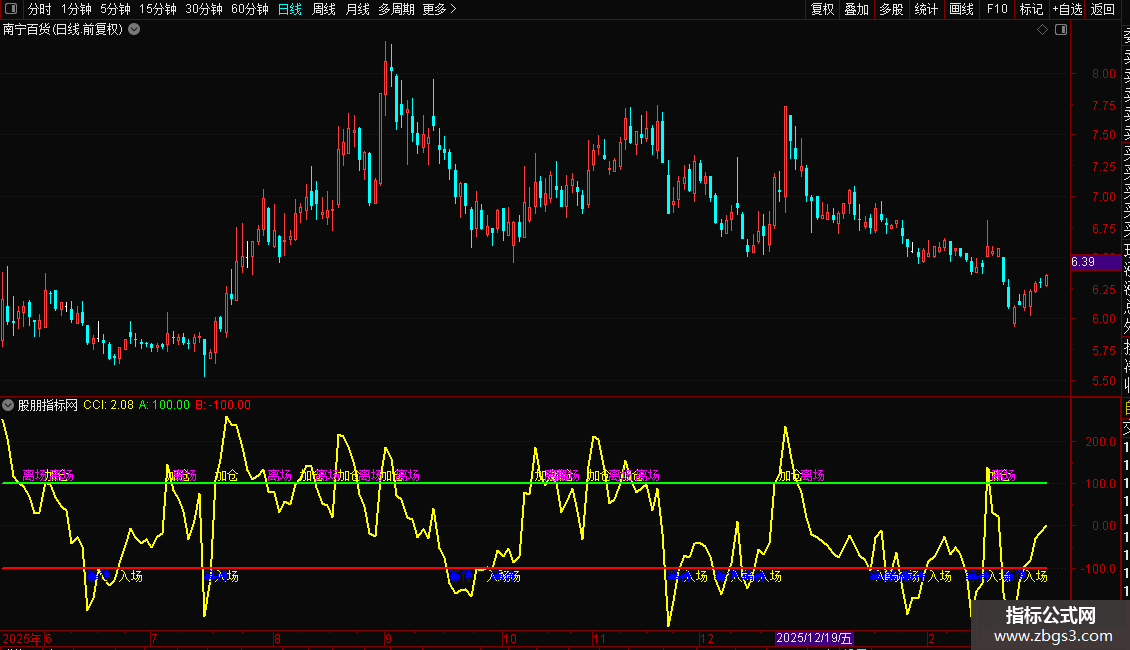Switch to 周线 weekly chart
The width and height of the screenshot is (1130, 650).
[x=324, y=9]
